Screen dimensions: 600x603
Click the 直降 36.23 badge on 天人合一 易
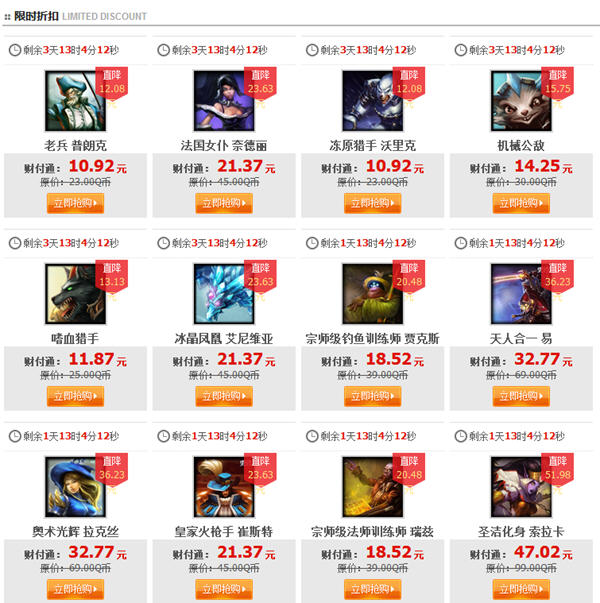tap(558, 276)
